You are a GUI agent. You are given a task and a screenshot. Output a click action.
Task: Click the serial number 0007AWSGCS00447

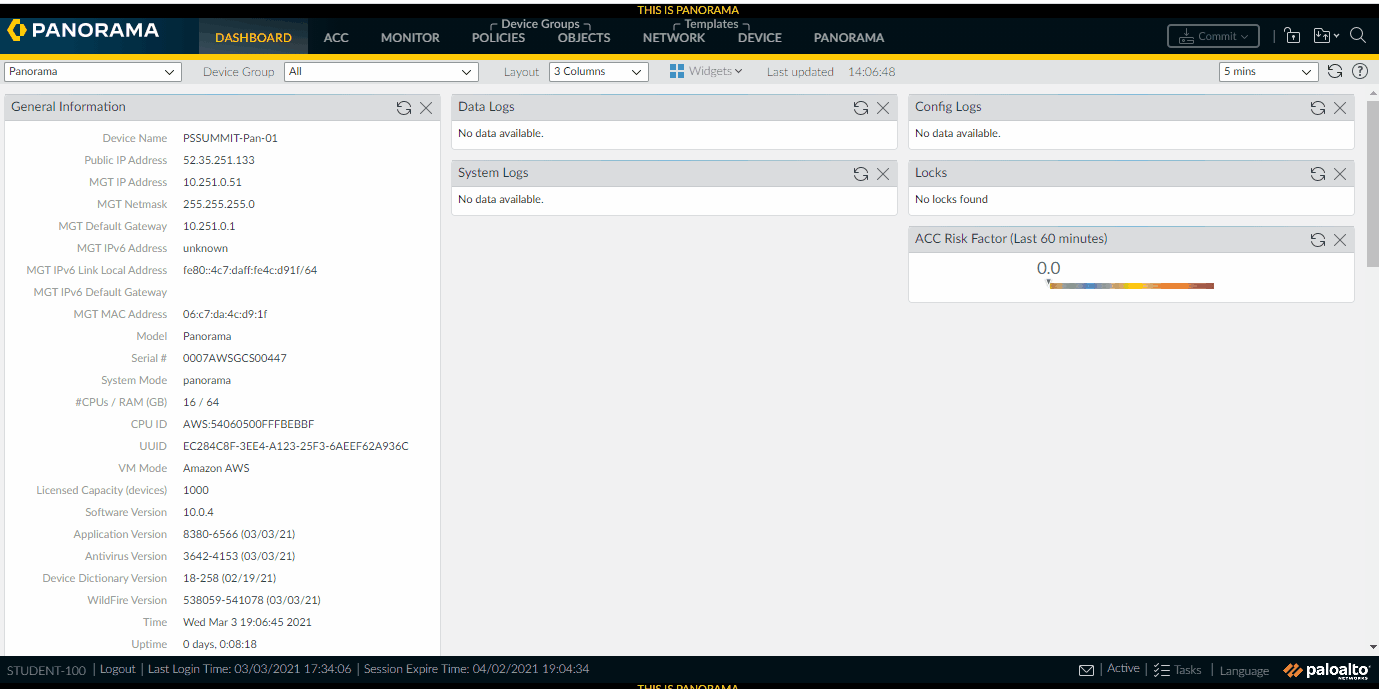click(x=235, y=358)
